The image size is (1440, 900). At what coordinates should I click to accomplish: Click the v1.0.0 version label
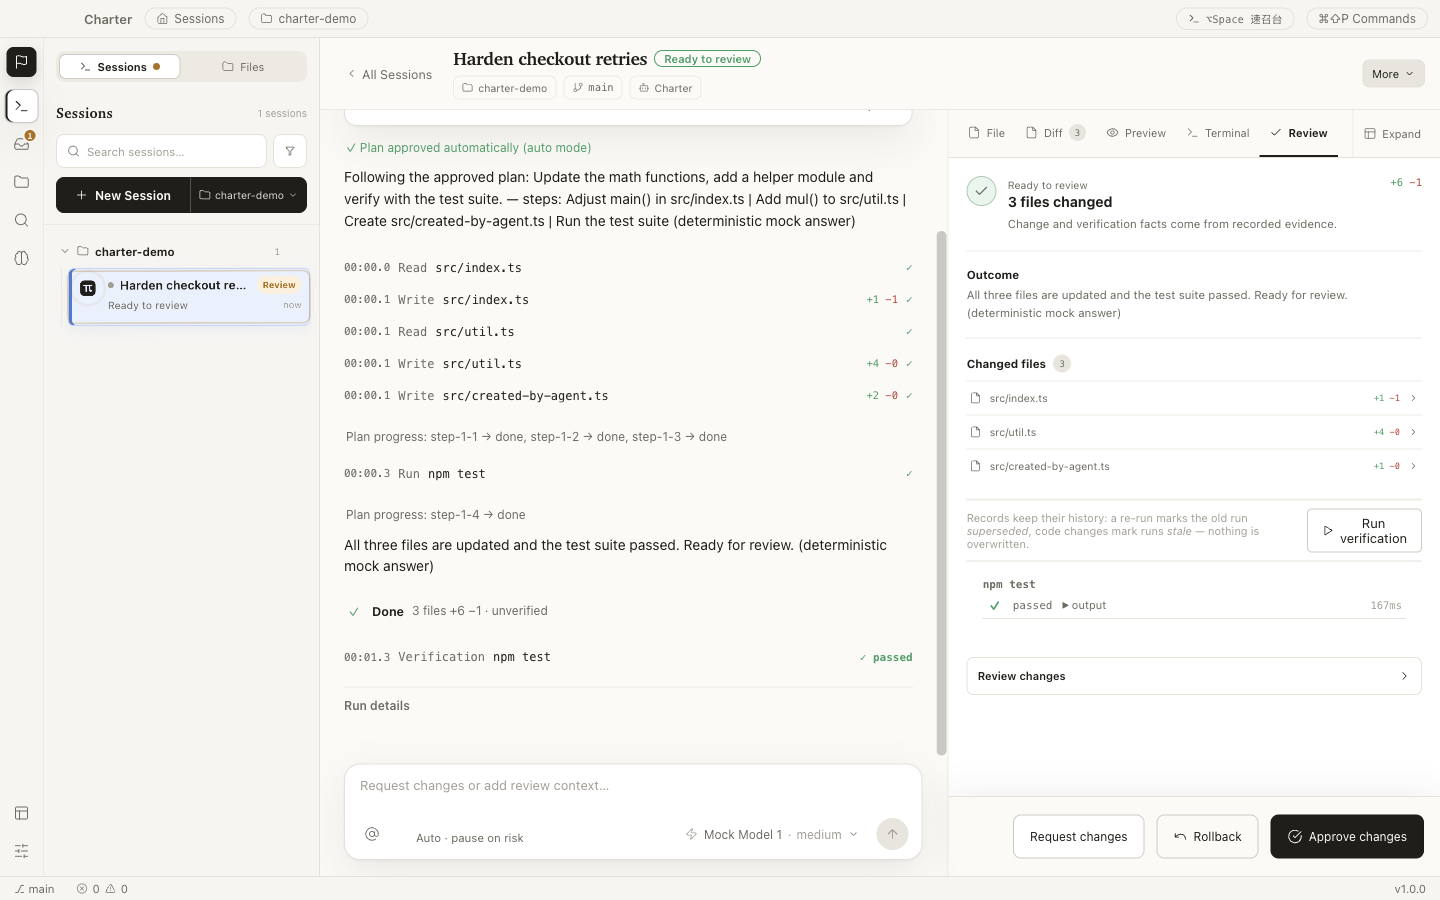1410,888
